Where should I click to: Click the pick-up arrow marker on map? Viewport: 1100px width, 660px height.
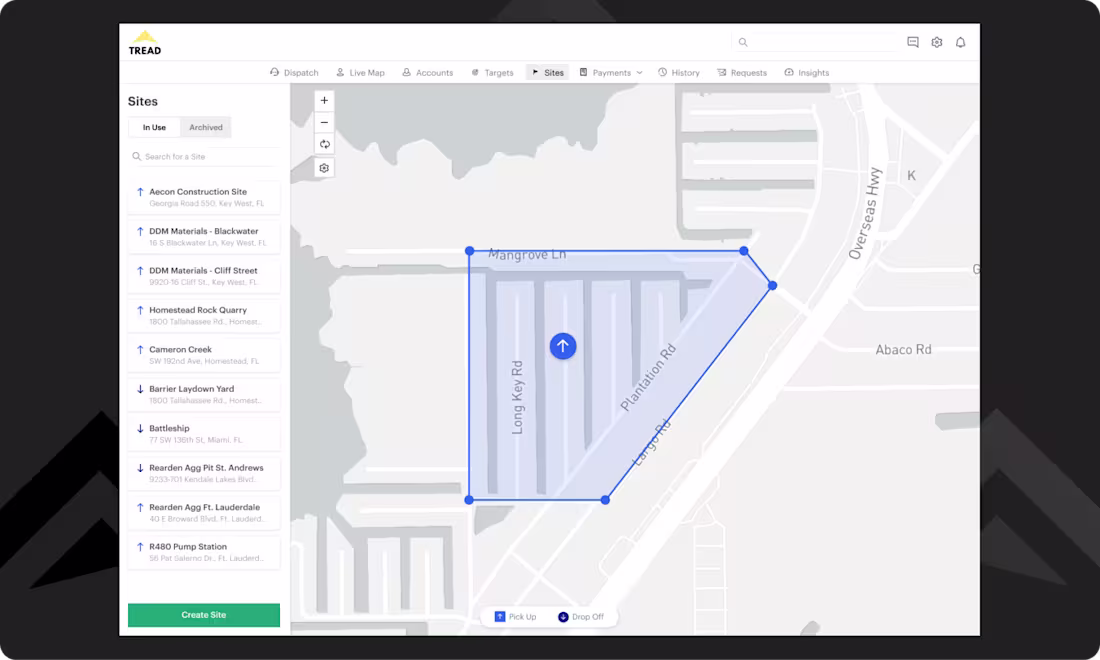tap(563, 346)
